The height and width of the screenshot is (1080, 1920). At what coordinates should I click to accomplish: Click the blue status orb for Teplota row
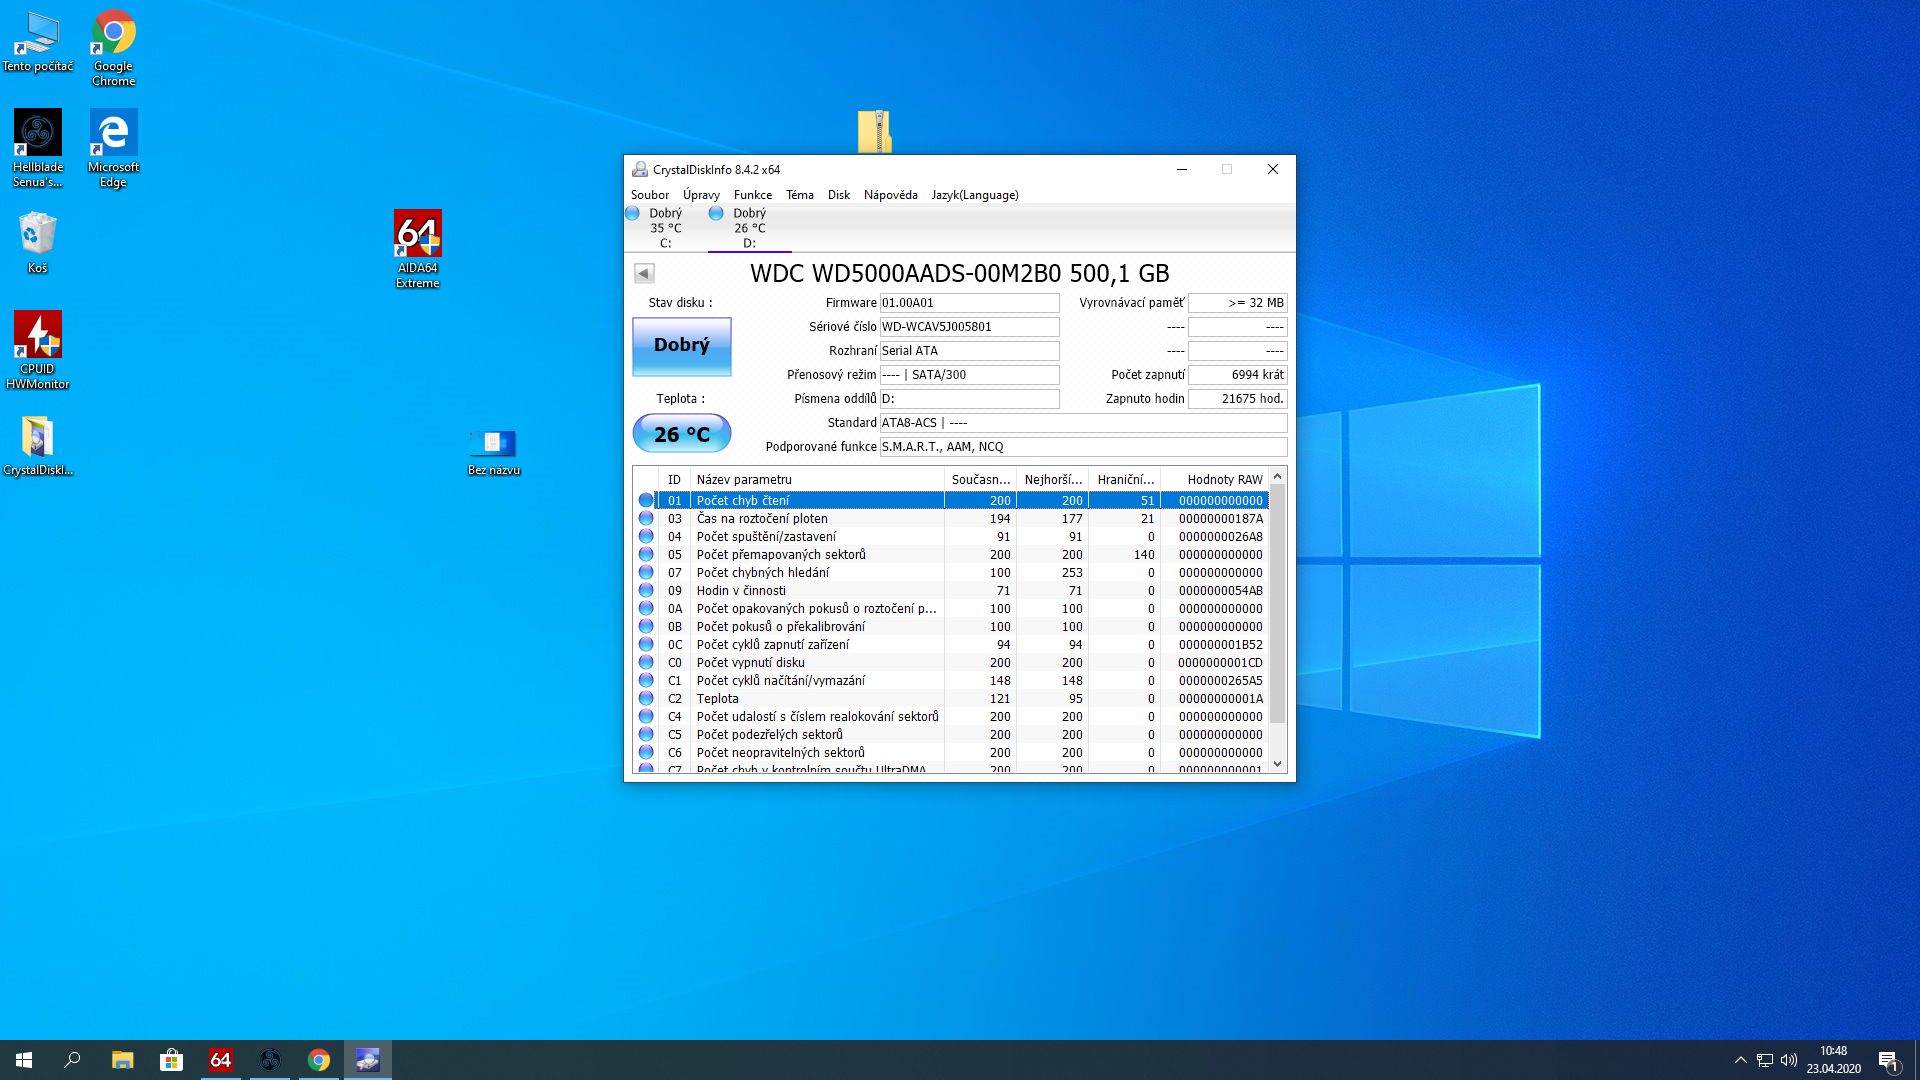[x=646, y=698]
